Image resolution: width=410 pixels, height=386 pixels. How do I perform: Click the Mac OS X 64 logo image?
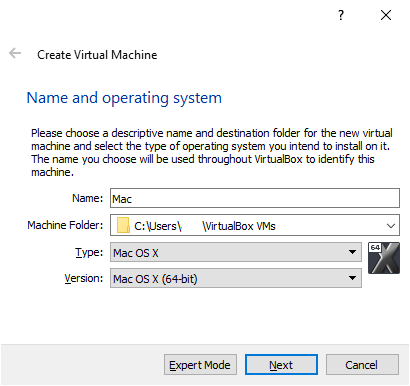tap(384, 258)
